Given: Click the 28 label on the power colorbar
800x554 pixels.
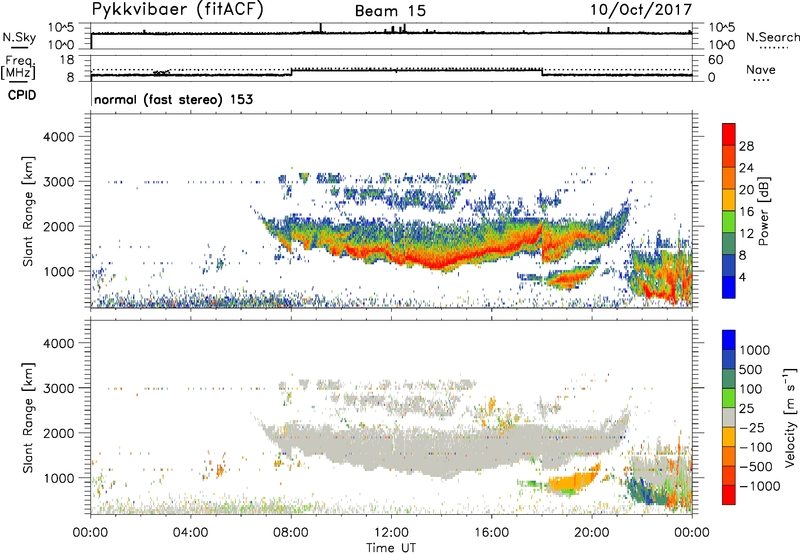Looking at the screenshot, I should click(x=746, y=146).
